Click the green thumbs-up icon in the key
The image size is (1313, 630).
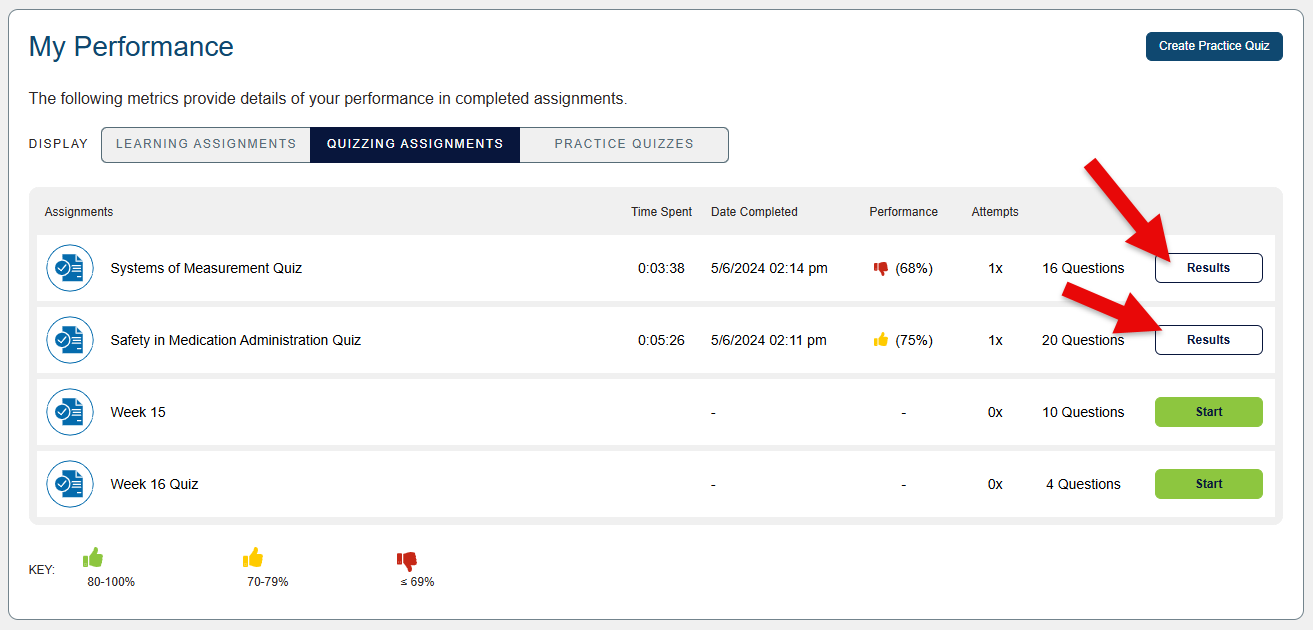(x=93, y=558)
